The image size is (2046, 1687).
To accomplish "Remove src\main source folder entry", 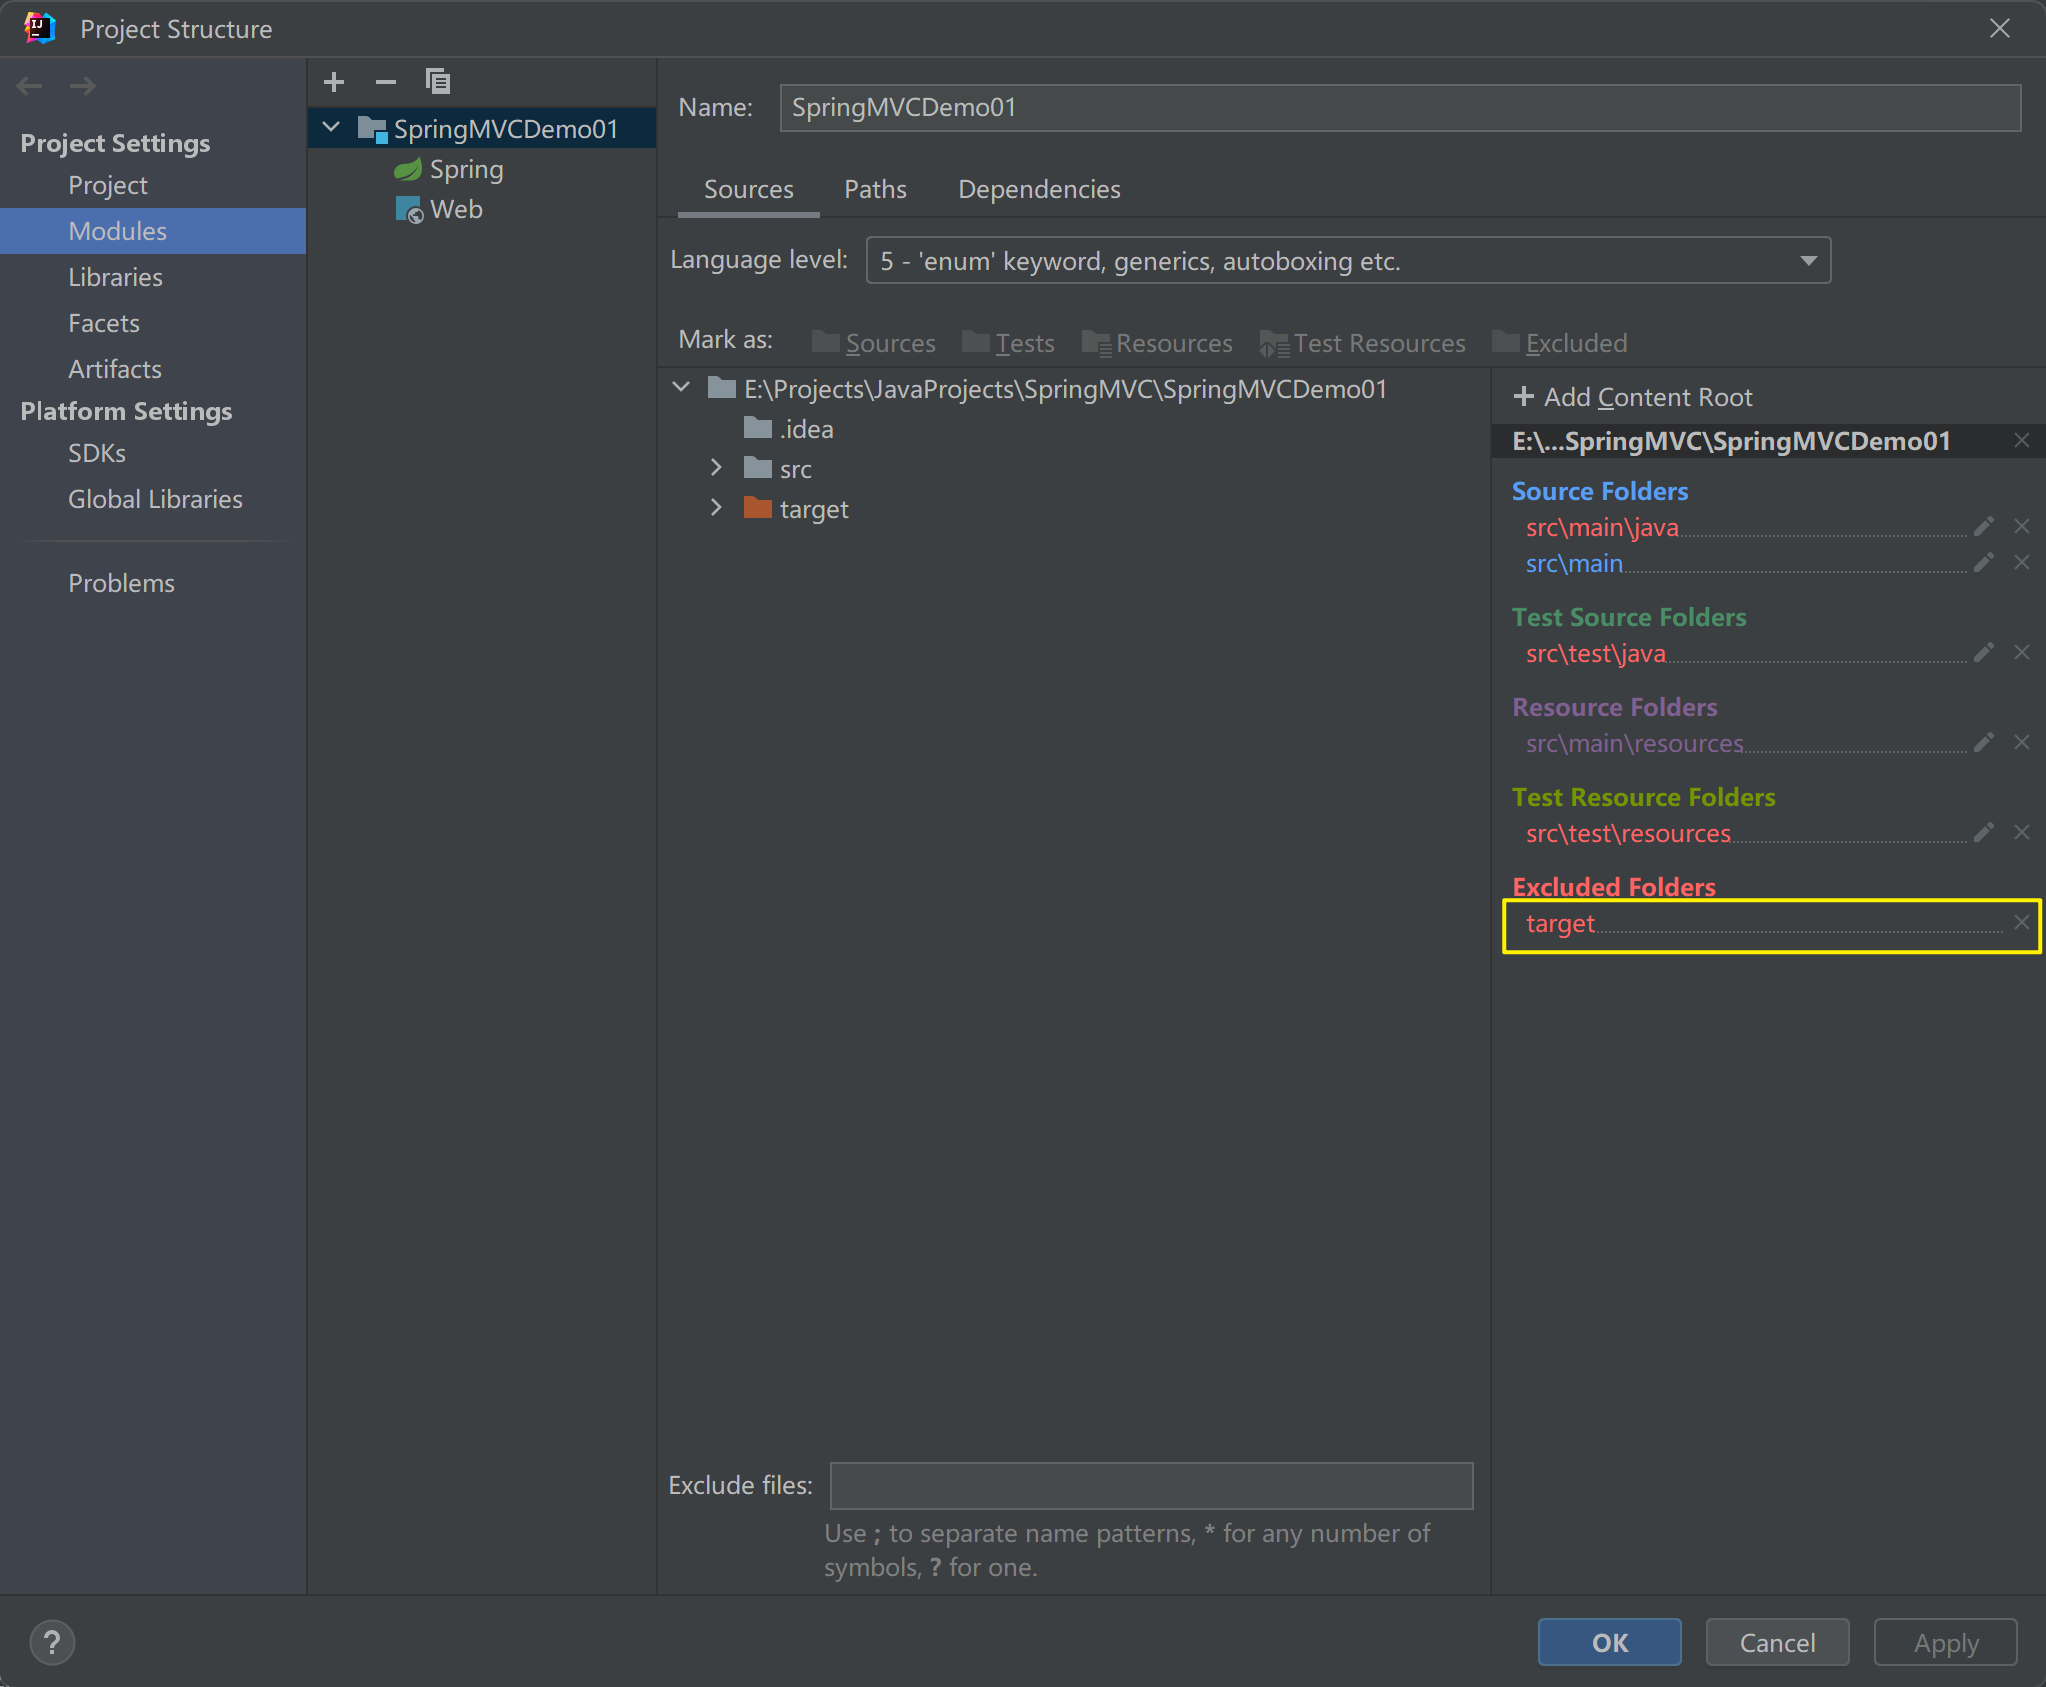I will [2022, 563].
